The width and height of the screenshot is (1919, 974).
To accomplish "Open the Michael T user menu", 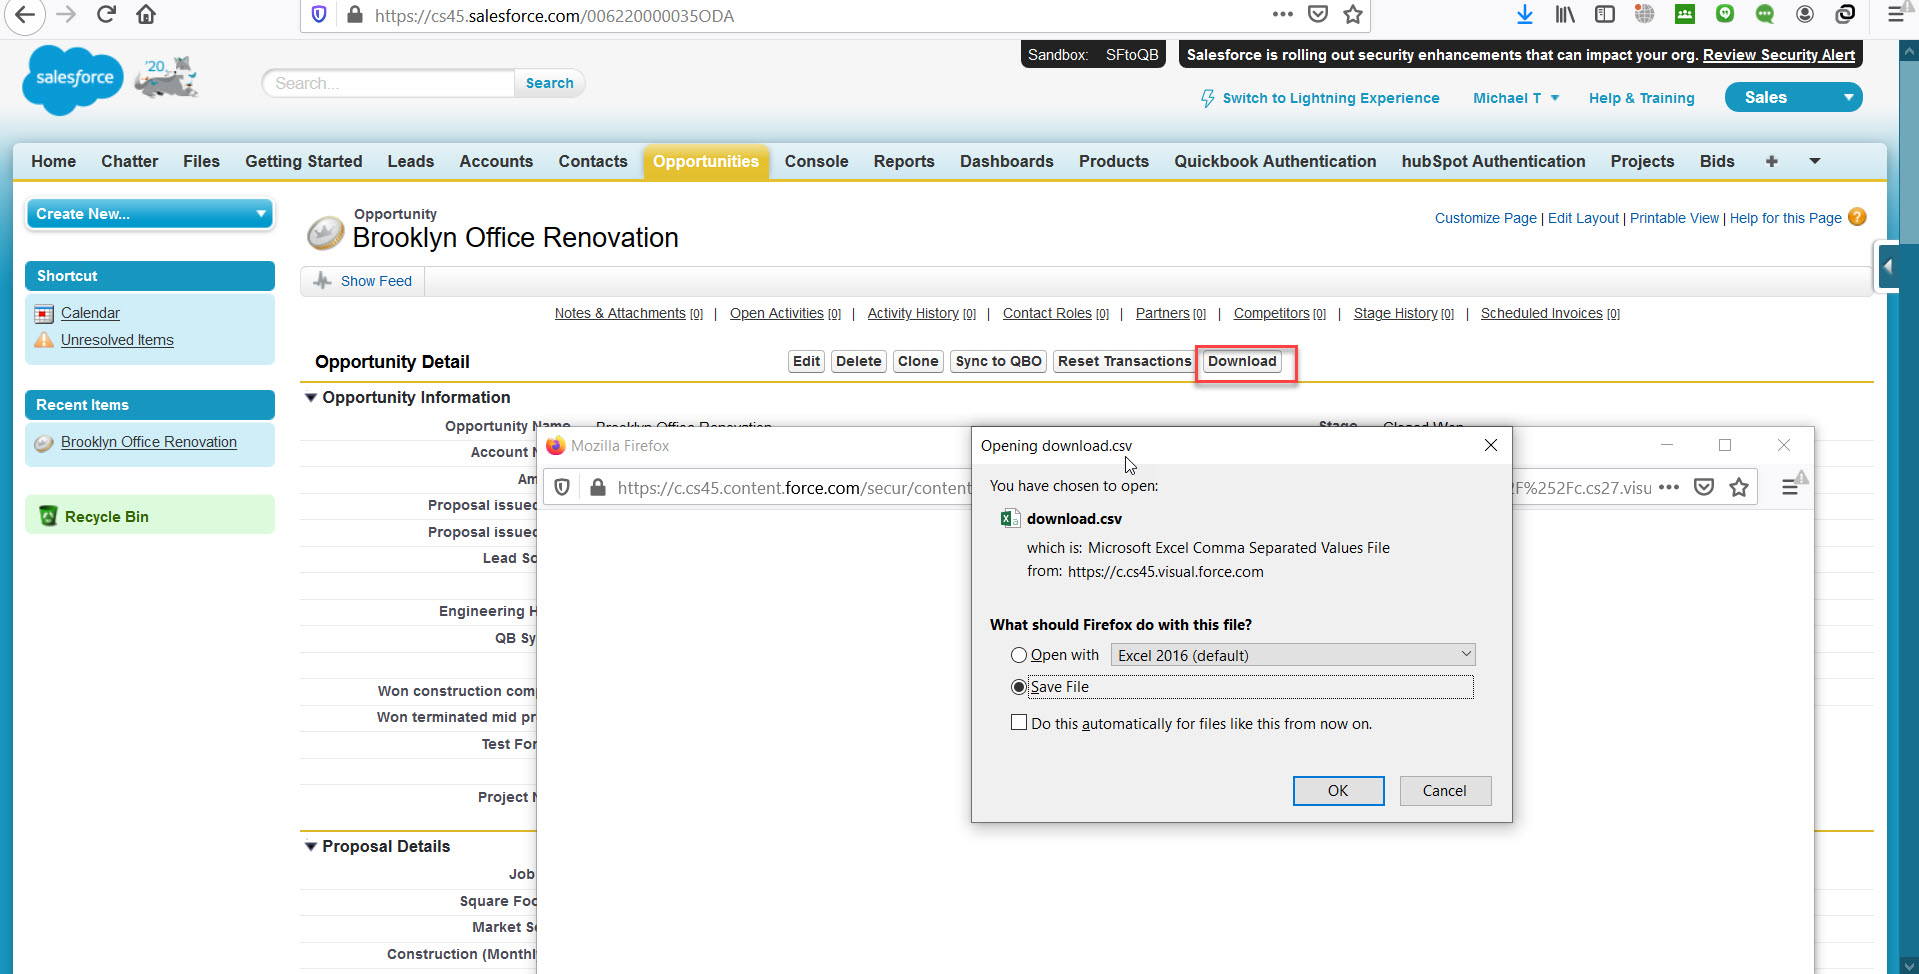I will (x=1515, y=98).
